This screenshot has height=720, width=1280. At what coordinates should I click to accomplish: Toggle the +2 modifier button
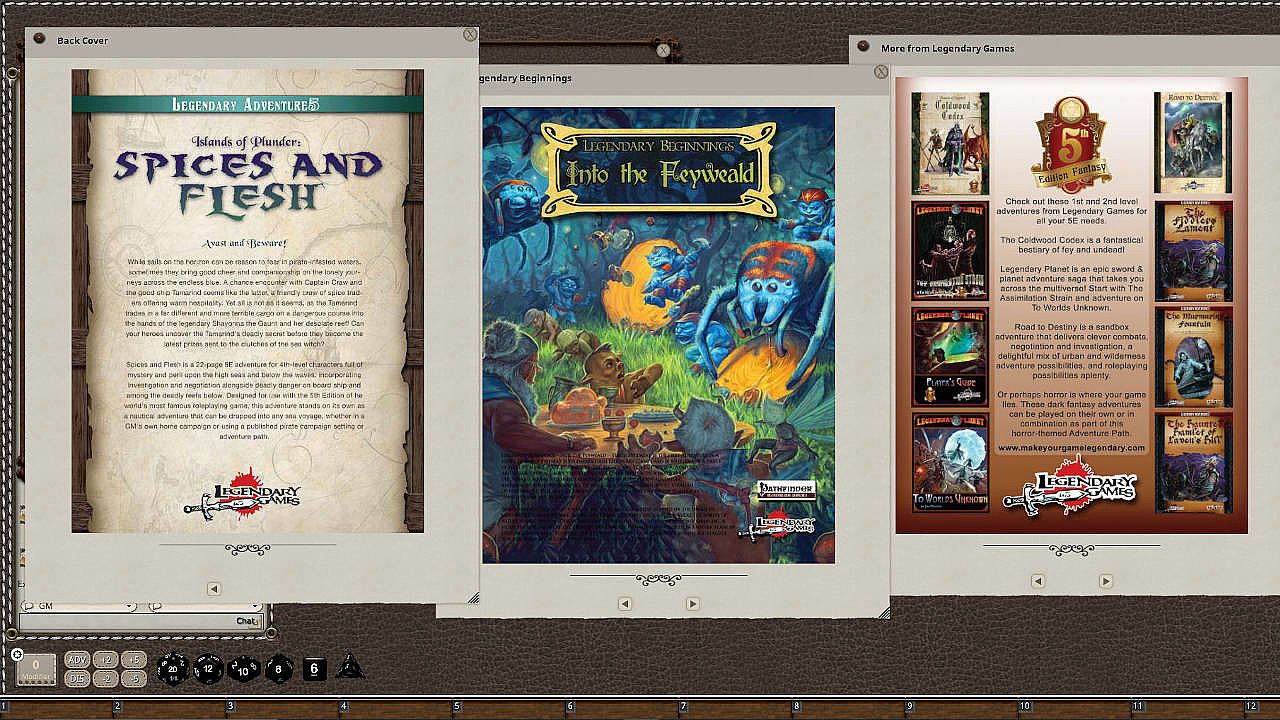point(107,659)
